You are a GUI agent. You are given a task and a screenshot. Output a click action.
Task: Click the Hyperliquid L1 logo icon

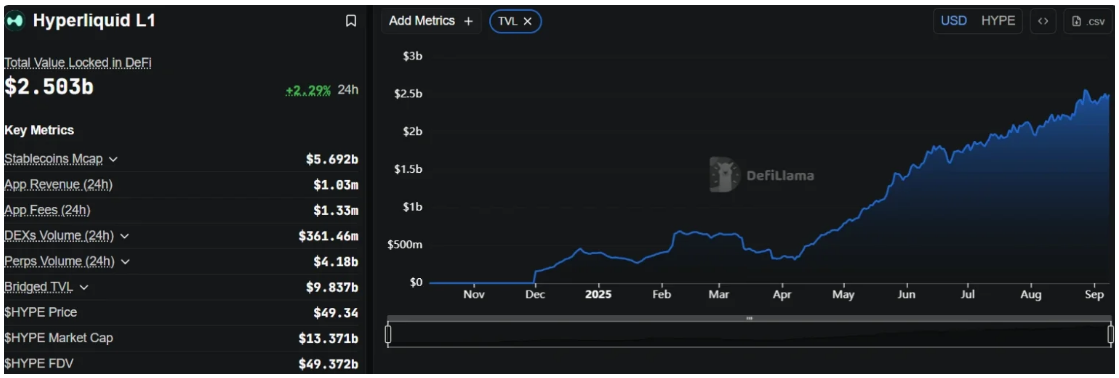pos(15,21)
